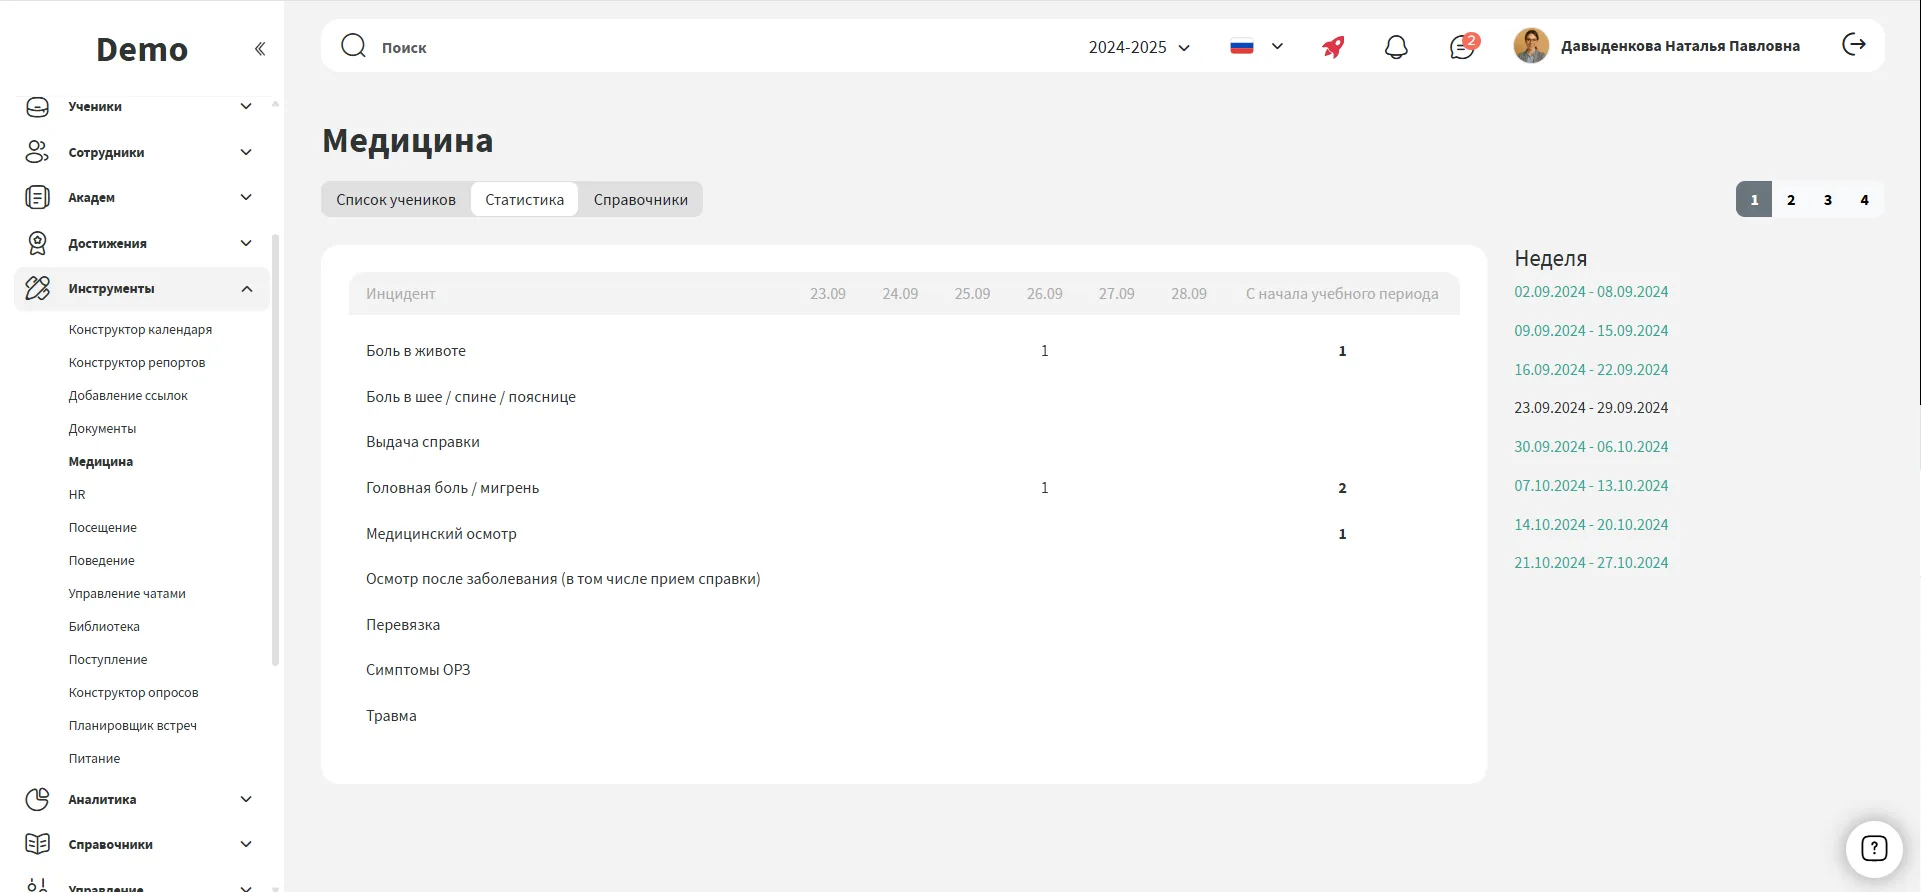The image size is (1921, 892).
Task: Go to page 3 of weeks
Action: 1827,200
